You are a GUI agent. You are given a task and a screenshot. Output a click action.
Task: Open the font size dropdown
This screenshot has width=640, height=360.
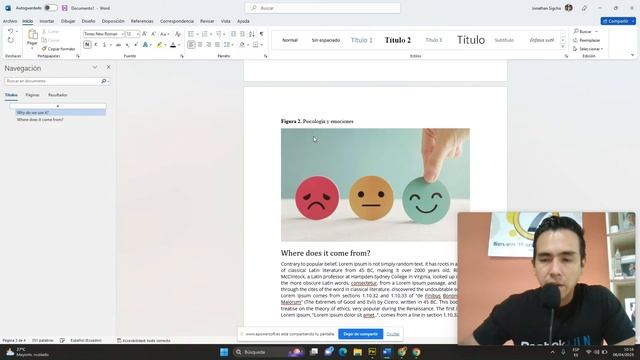138,34
